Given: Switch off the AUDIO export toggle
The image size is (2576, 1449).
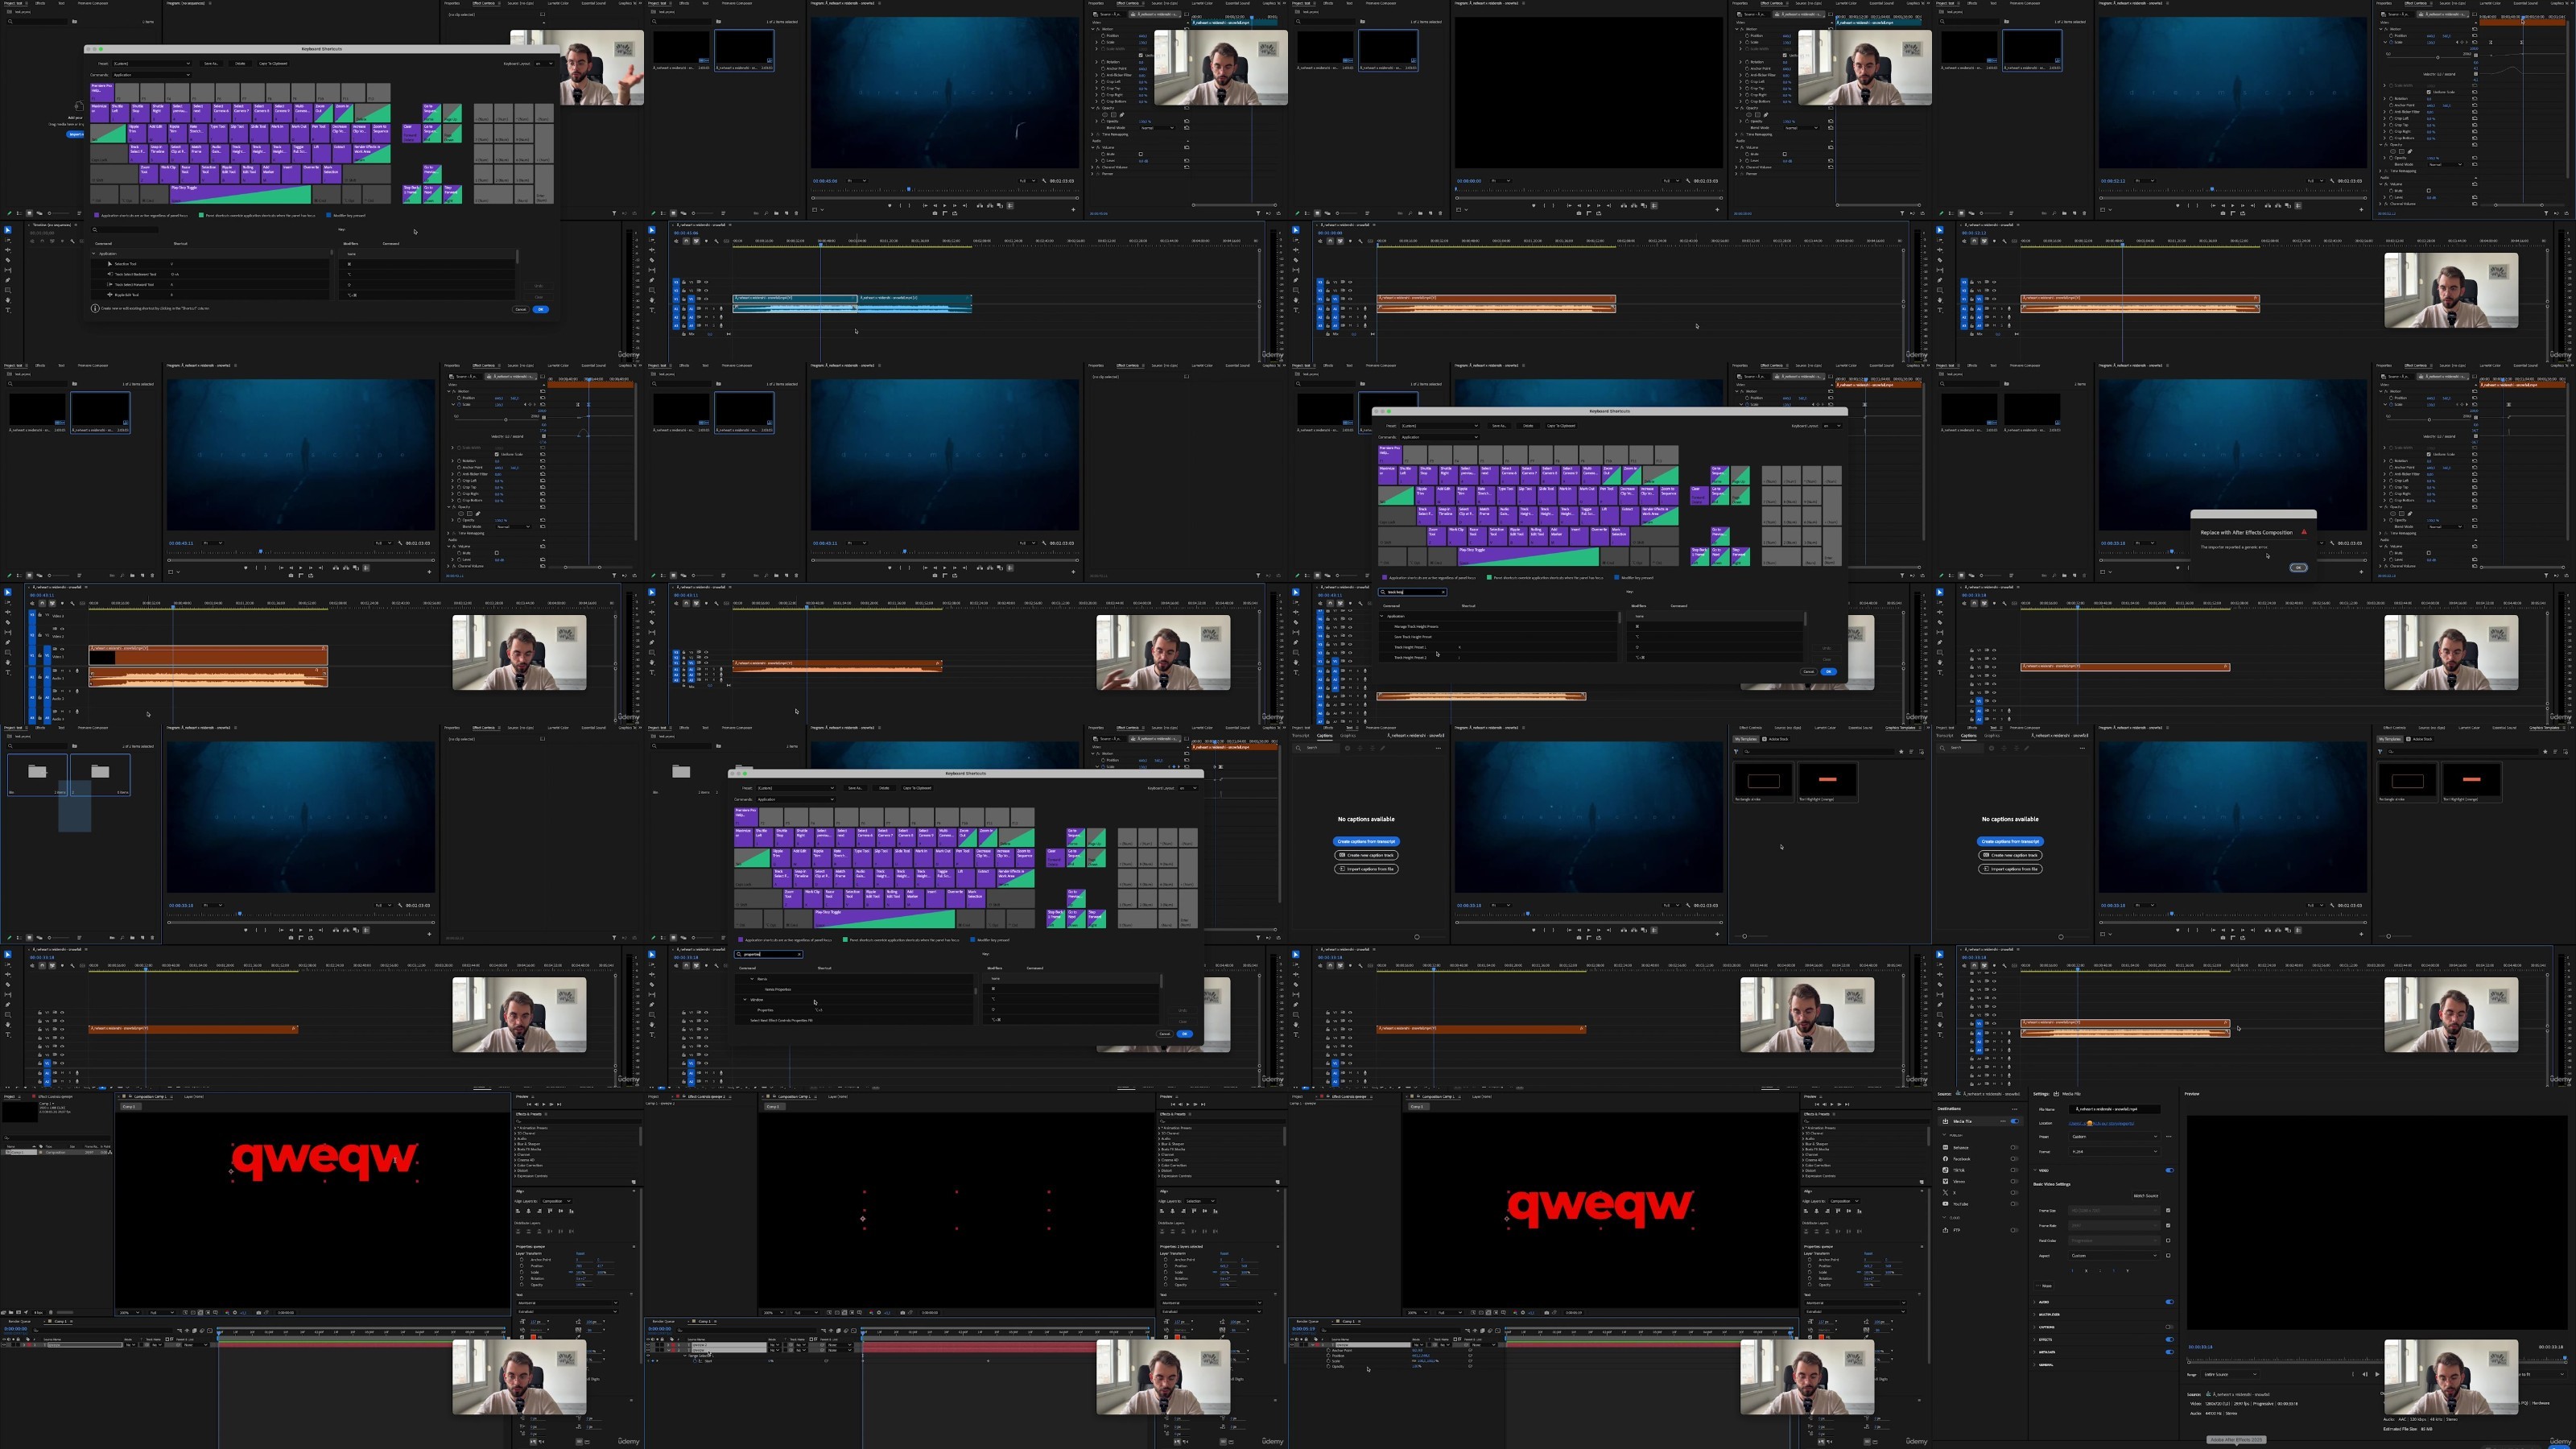Looking at the screenshot, I should pos(2170,1302).
